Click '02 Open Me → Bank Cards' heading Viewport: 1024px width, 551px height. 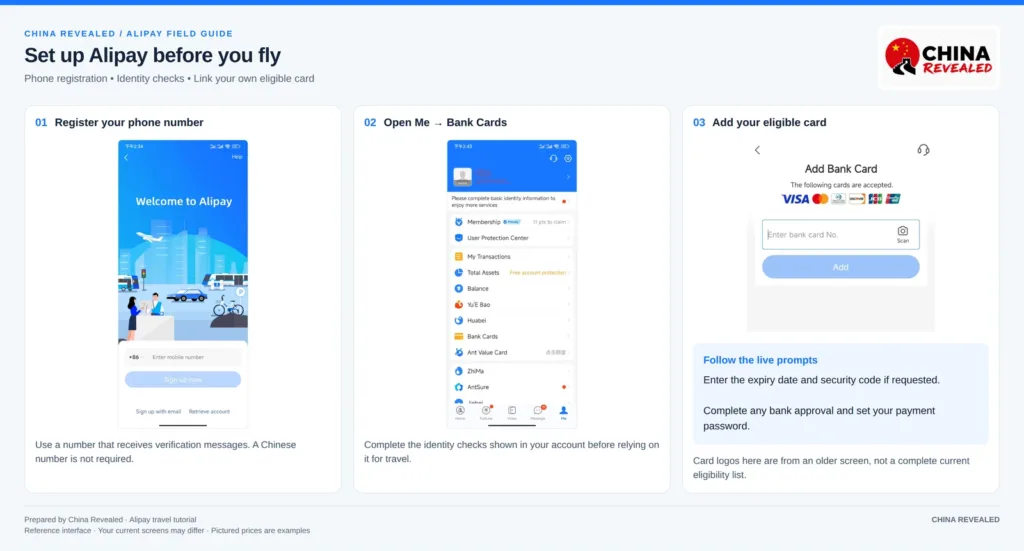coord(435,123)
